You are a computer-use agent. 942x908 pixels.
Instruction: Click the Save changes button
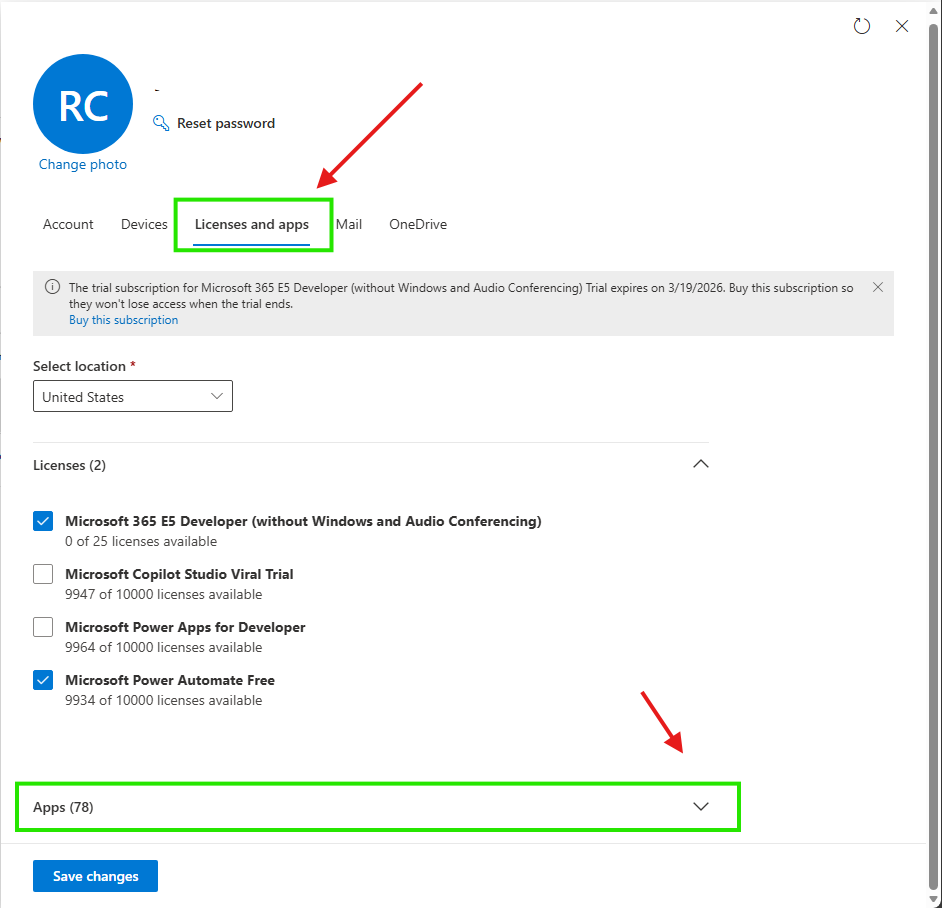pyautogui.click(x=96, y=876)
